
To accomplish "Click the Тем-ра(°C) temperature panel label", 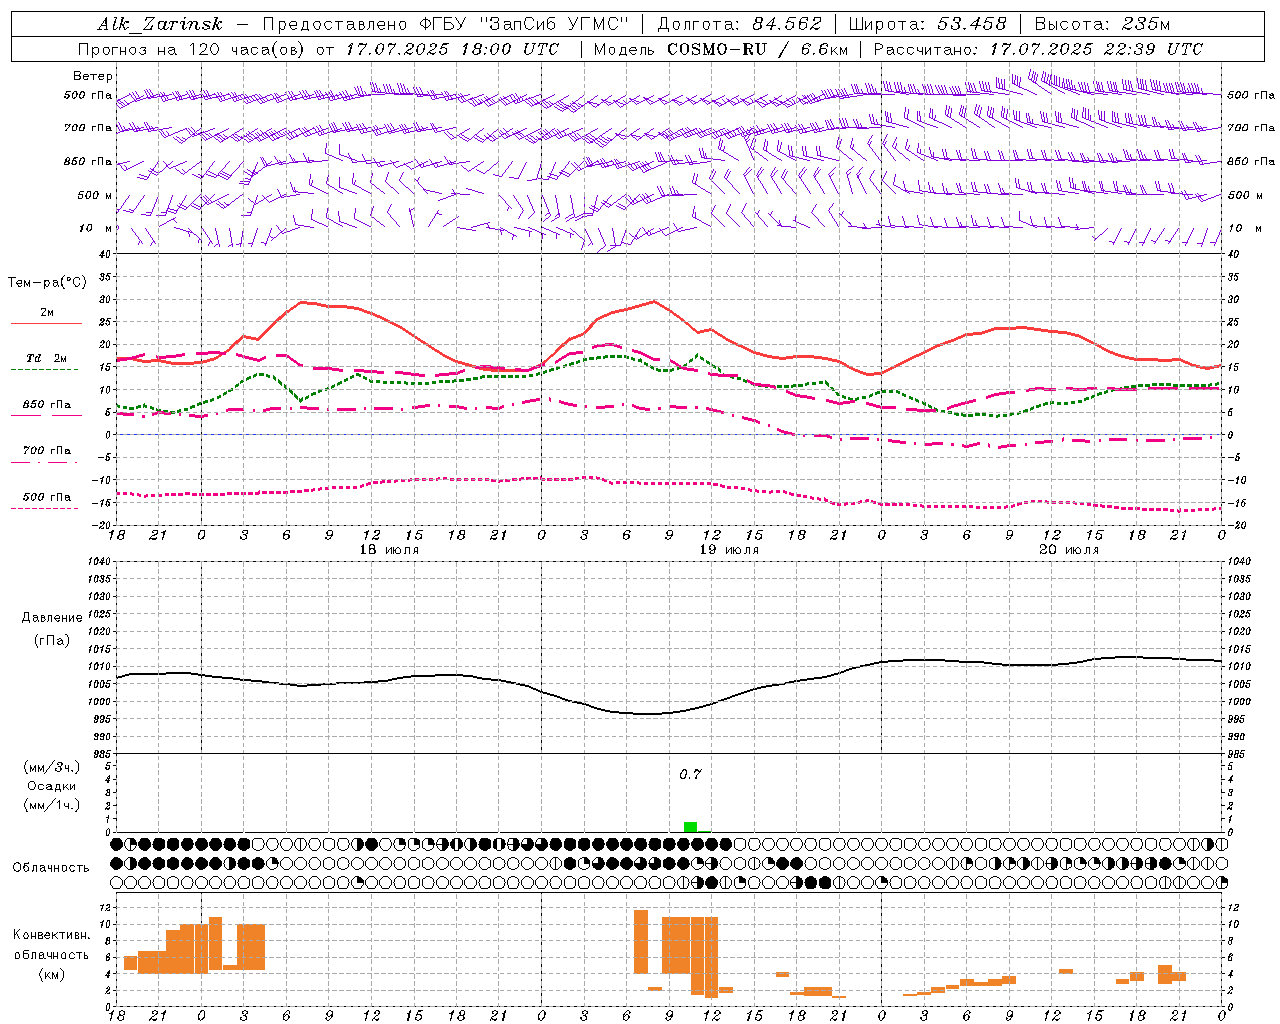I will (47, 283).
